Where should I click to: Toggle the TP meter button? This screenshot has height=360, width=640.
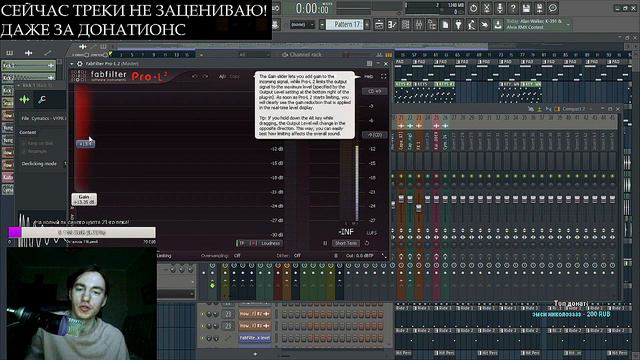click(242, 243)
